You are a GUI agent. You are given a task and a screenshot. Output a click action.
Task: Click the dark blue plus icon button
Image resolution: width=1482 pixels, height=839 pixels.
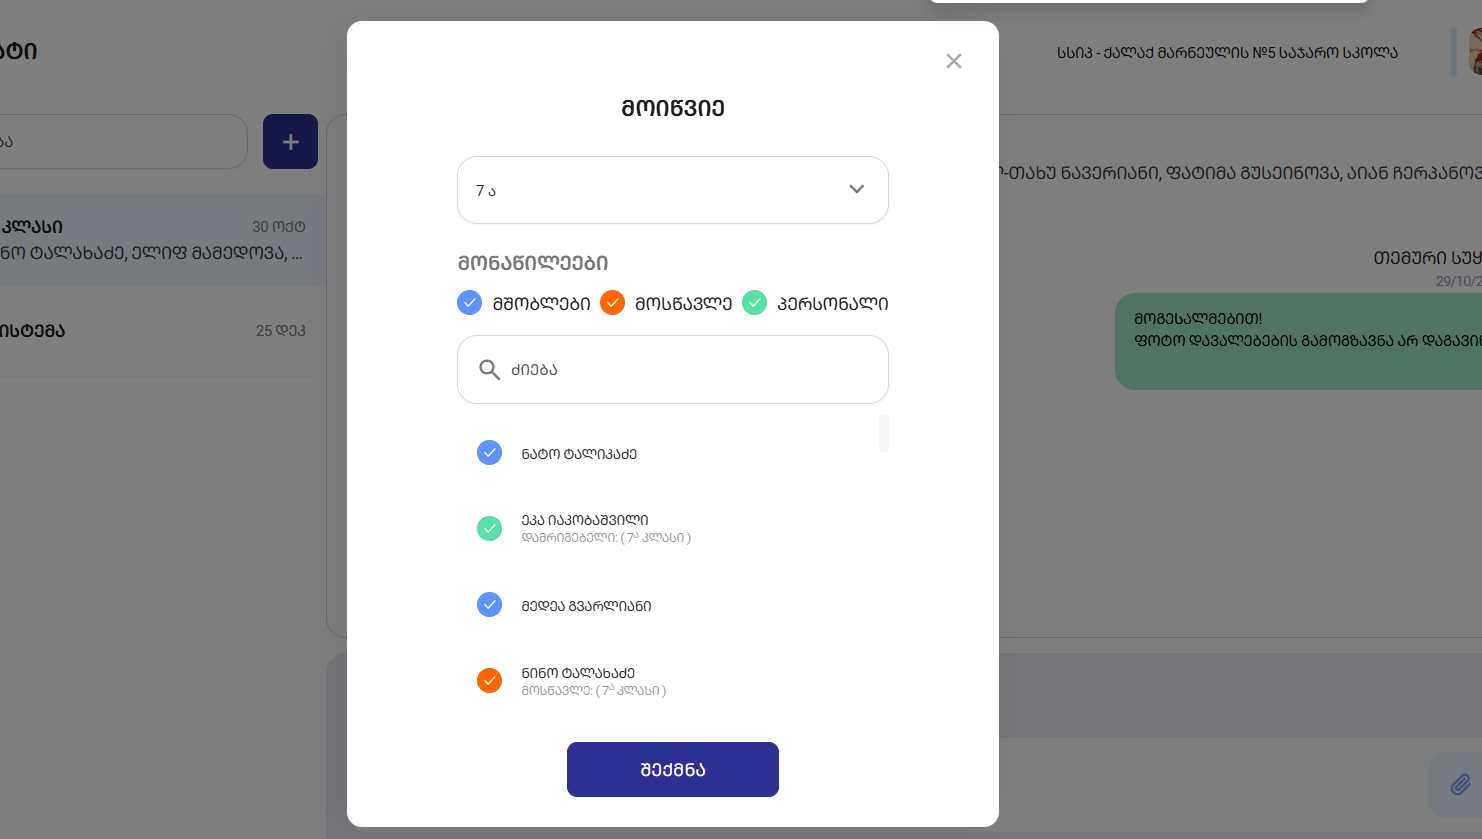click(290, 142)
